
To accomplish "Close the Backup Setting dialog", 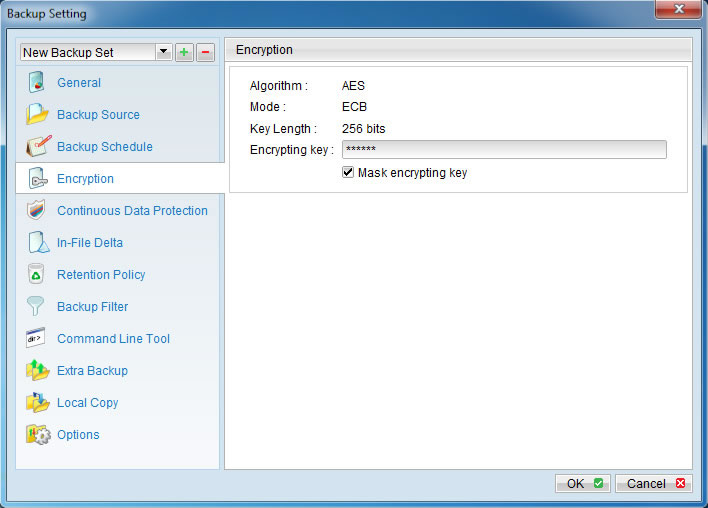I will 679,9.
